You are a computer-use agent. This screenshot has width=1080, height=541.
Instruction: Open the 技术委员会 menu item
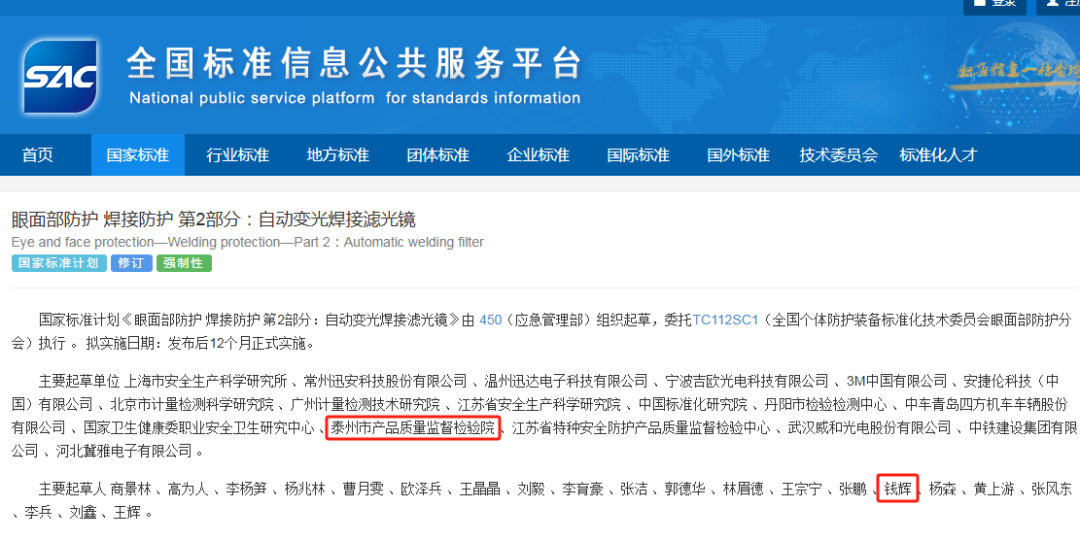838,155
